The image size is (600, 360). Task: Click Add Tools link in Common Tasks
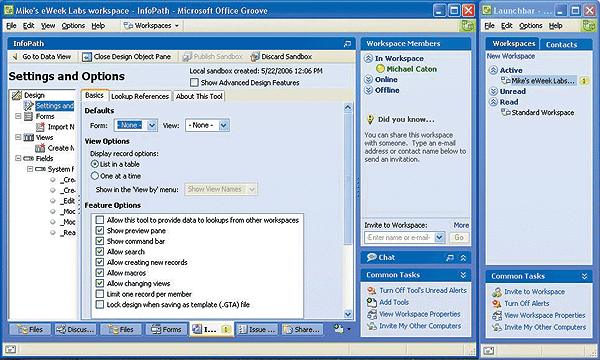394,302
